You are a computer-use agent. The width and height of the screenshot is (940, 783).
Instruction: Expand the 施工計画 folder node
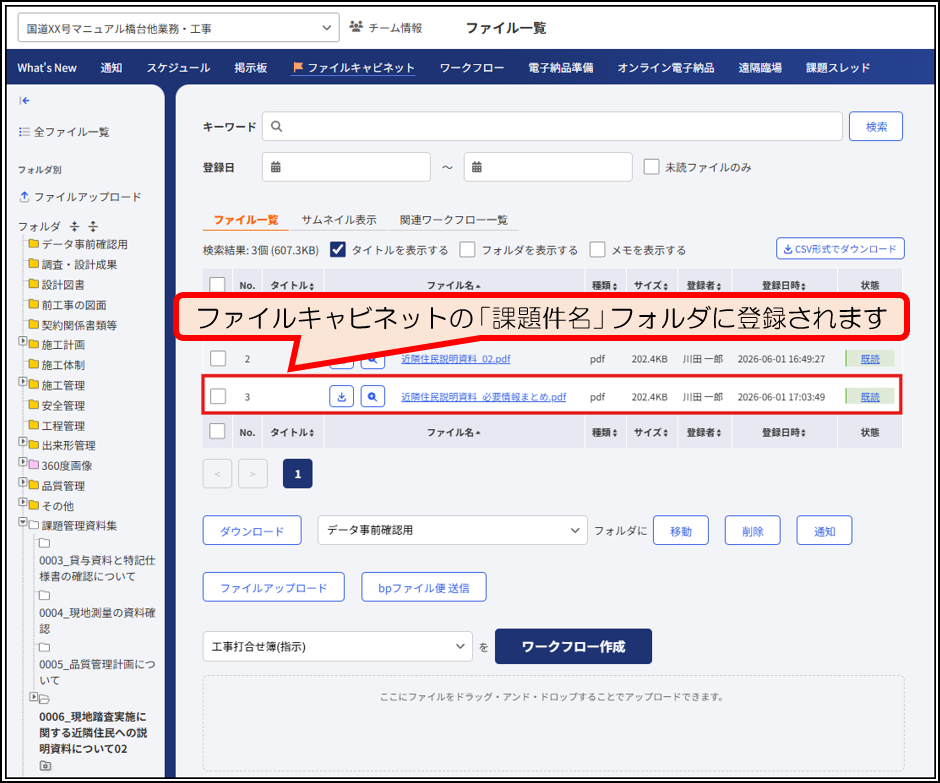pyautogui.click(x=23, y=341)
